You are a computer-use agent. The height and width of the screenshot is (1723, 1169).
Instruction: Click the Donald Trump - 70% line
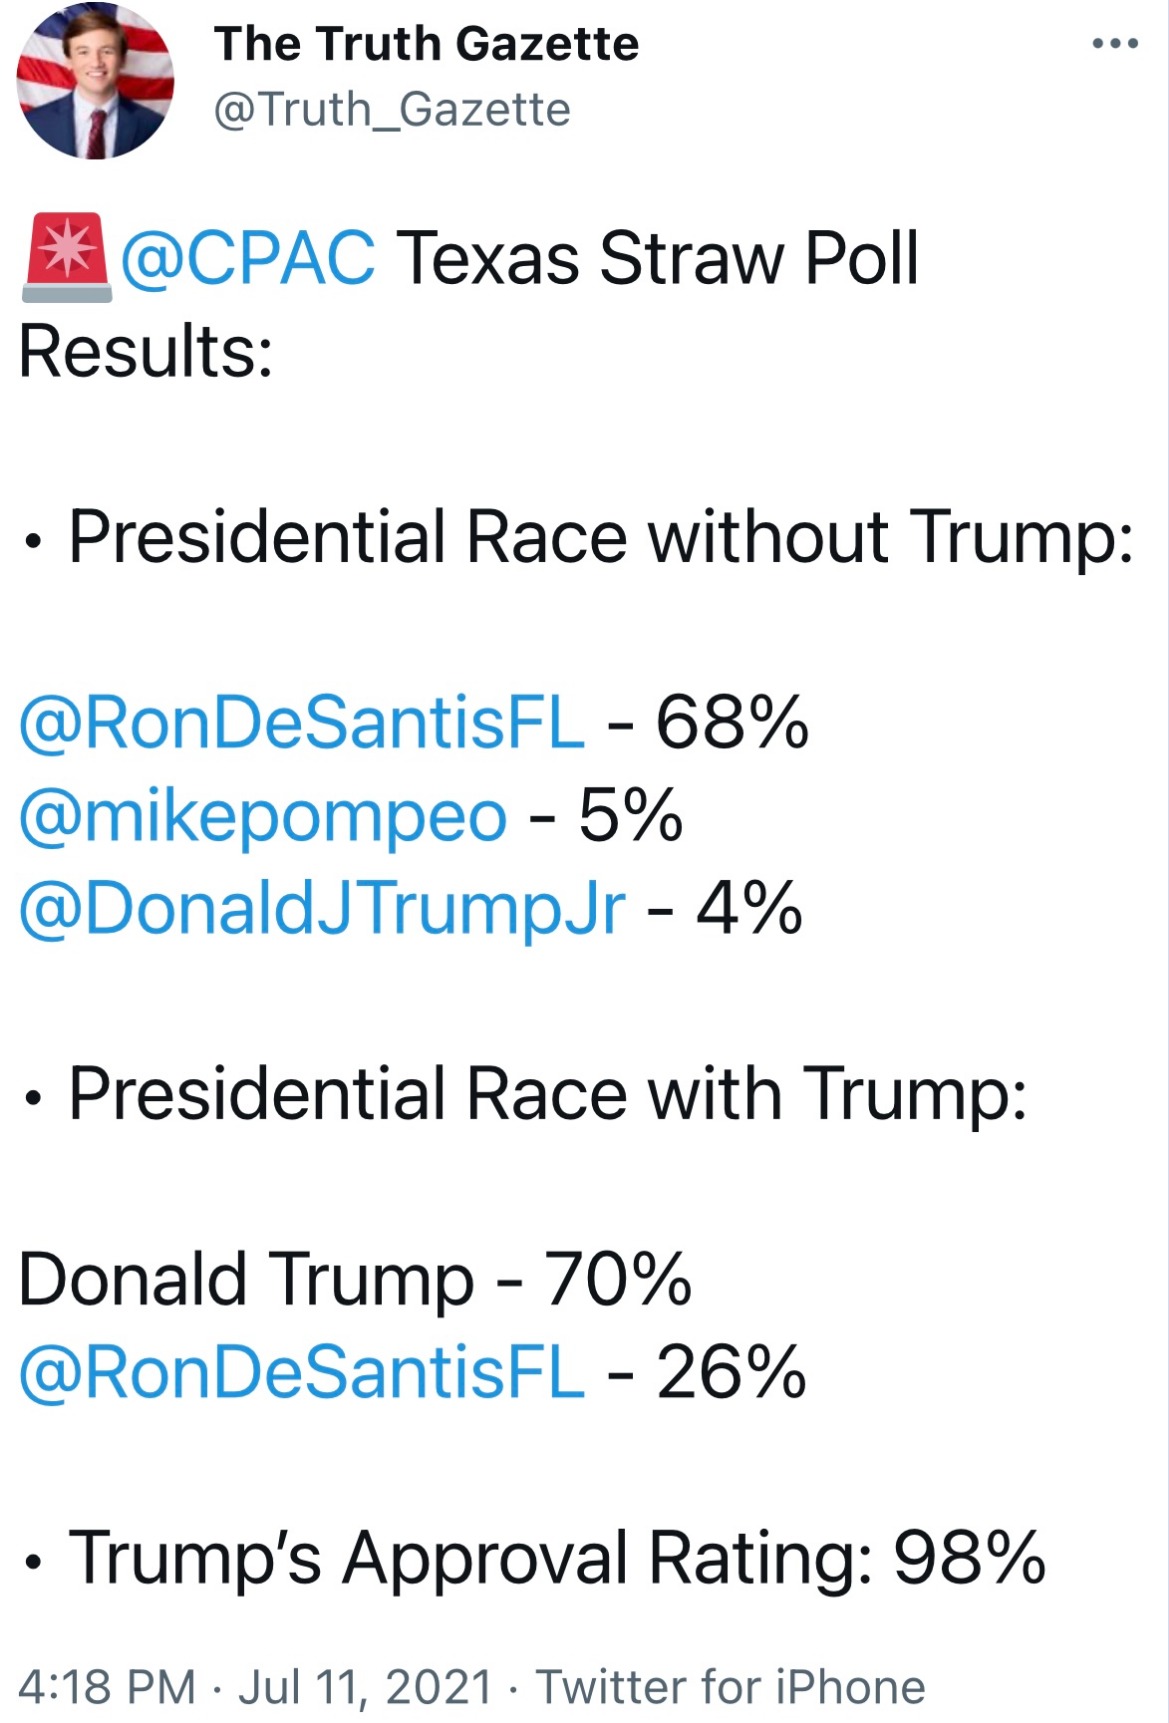pos(355,1280)
